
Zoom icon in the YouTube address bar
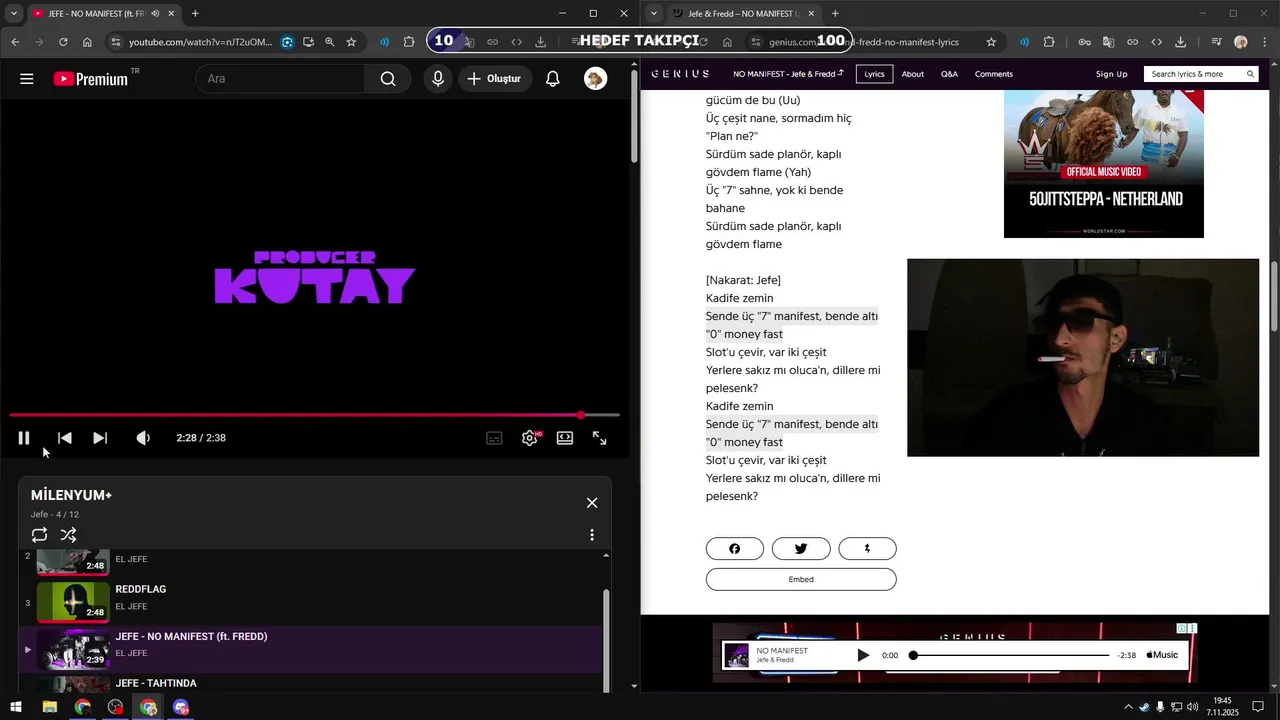pos(329,42)
